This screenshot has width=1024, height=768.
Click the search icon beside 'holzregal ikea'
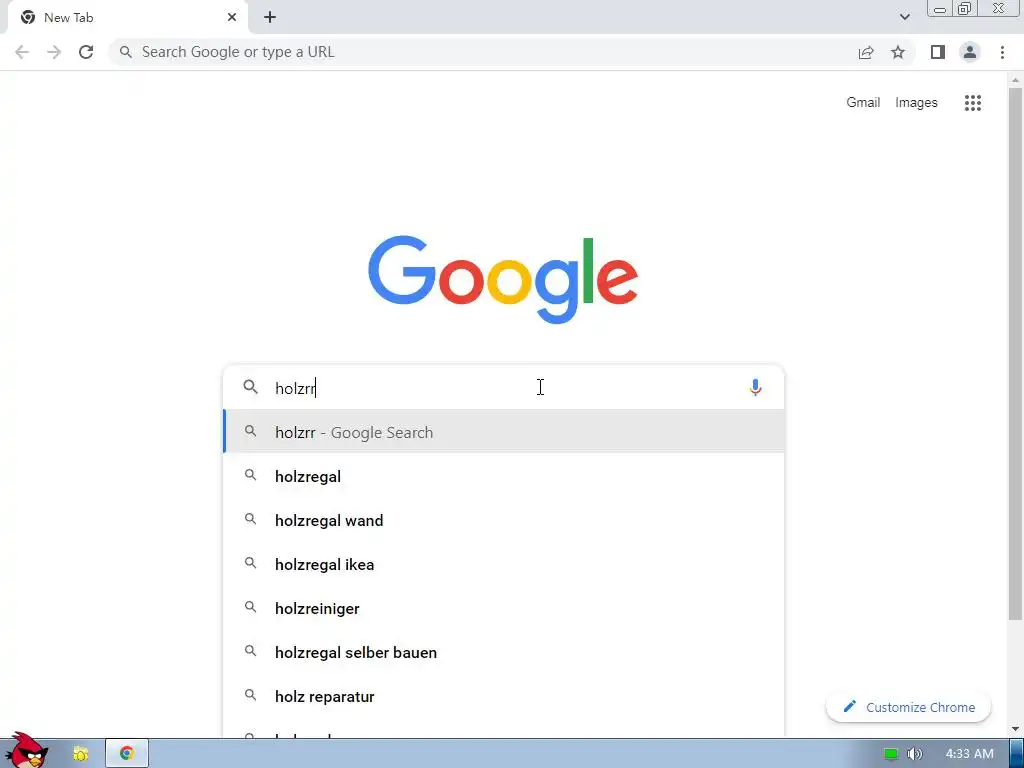tap(250, 563)
